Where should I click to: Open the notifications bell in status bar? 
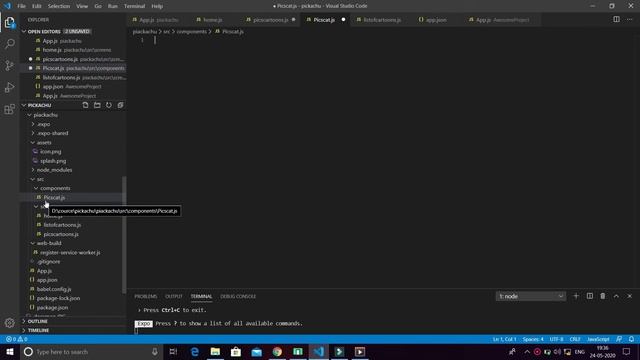pos(631,339)
